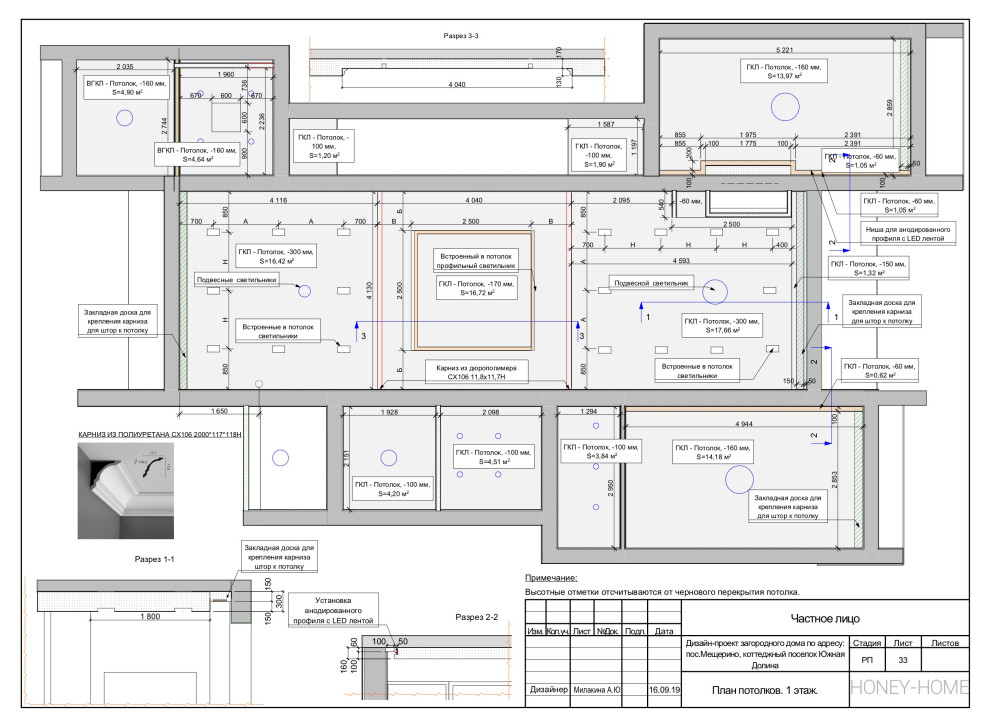Click the План потолков. 1 этаж title
The height and width of the screenshot is (728, 990).
(765, 689)
